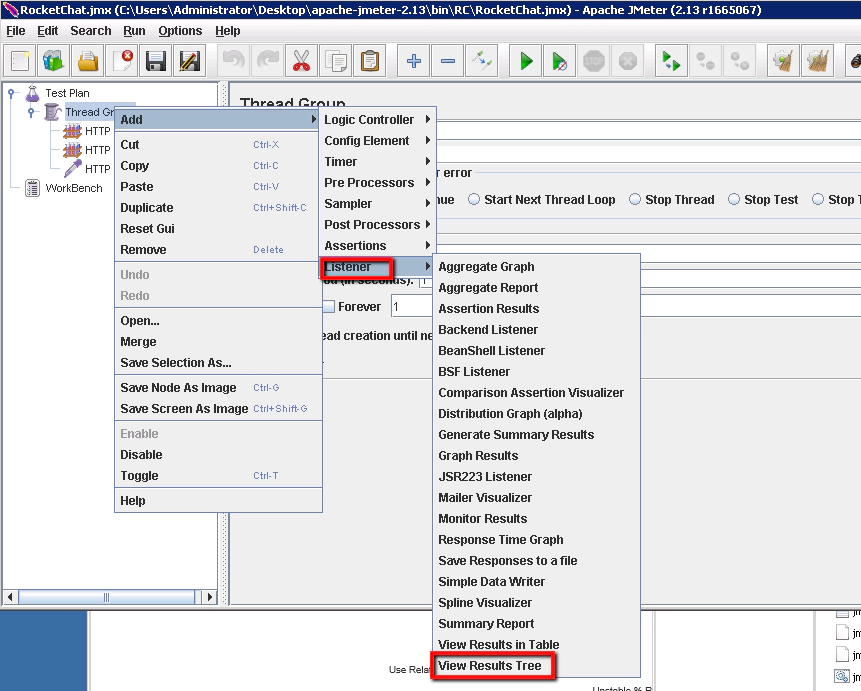The width and height of the screenshot is (861, 691).
Task: Clear results using the broom icon
Action: (785, 61)
